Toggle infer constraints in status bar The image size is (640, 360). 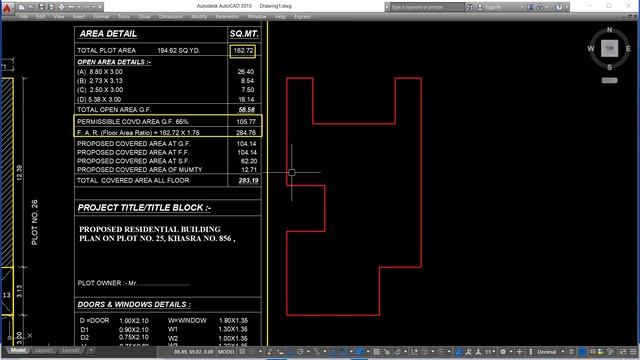pos(269,351)
